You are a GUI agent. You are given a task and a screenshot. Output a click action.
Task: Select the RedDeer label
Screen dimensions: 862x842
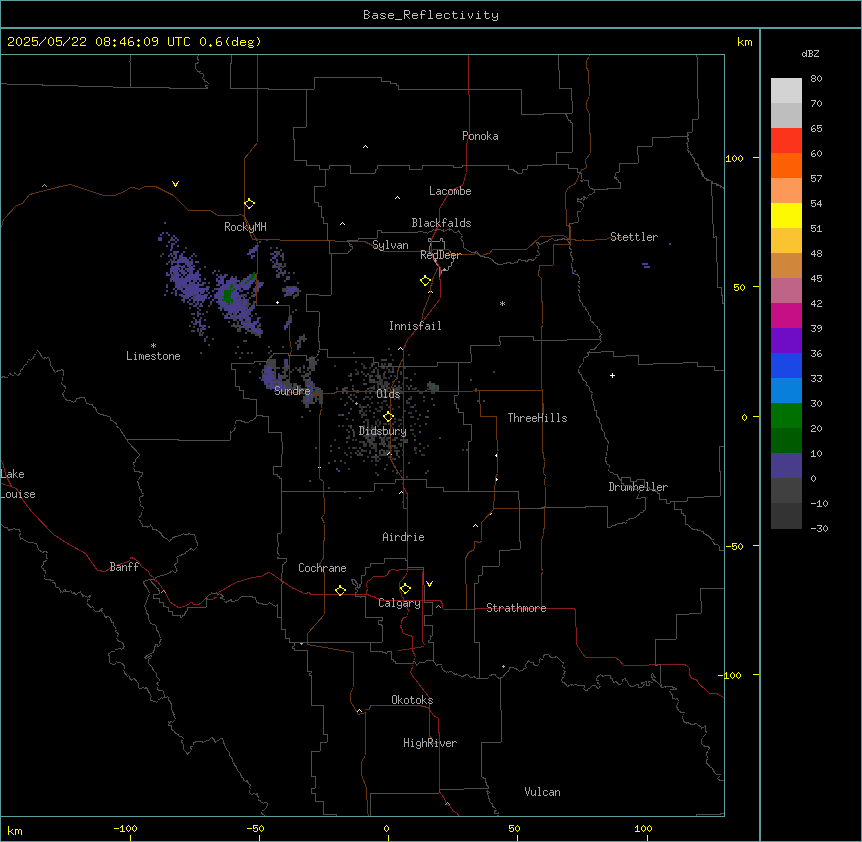click(440, 255)
